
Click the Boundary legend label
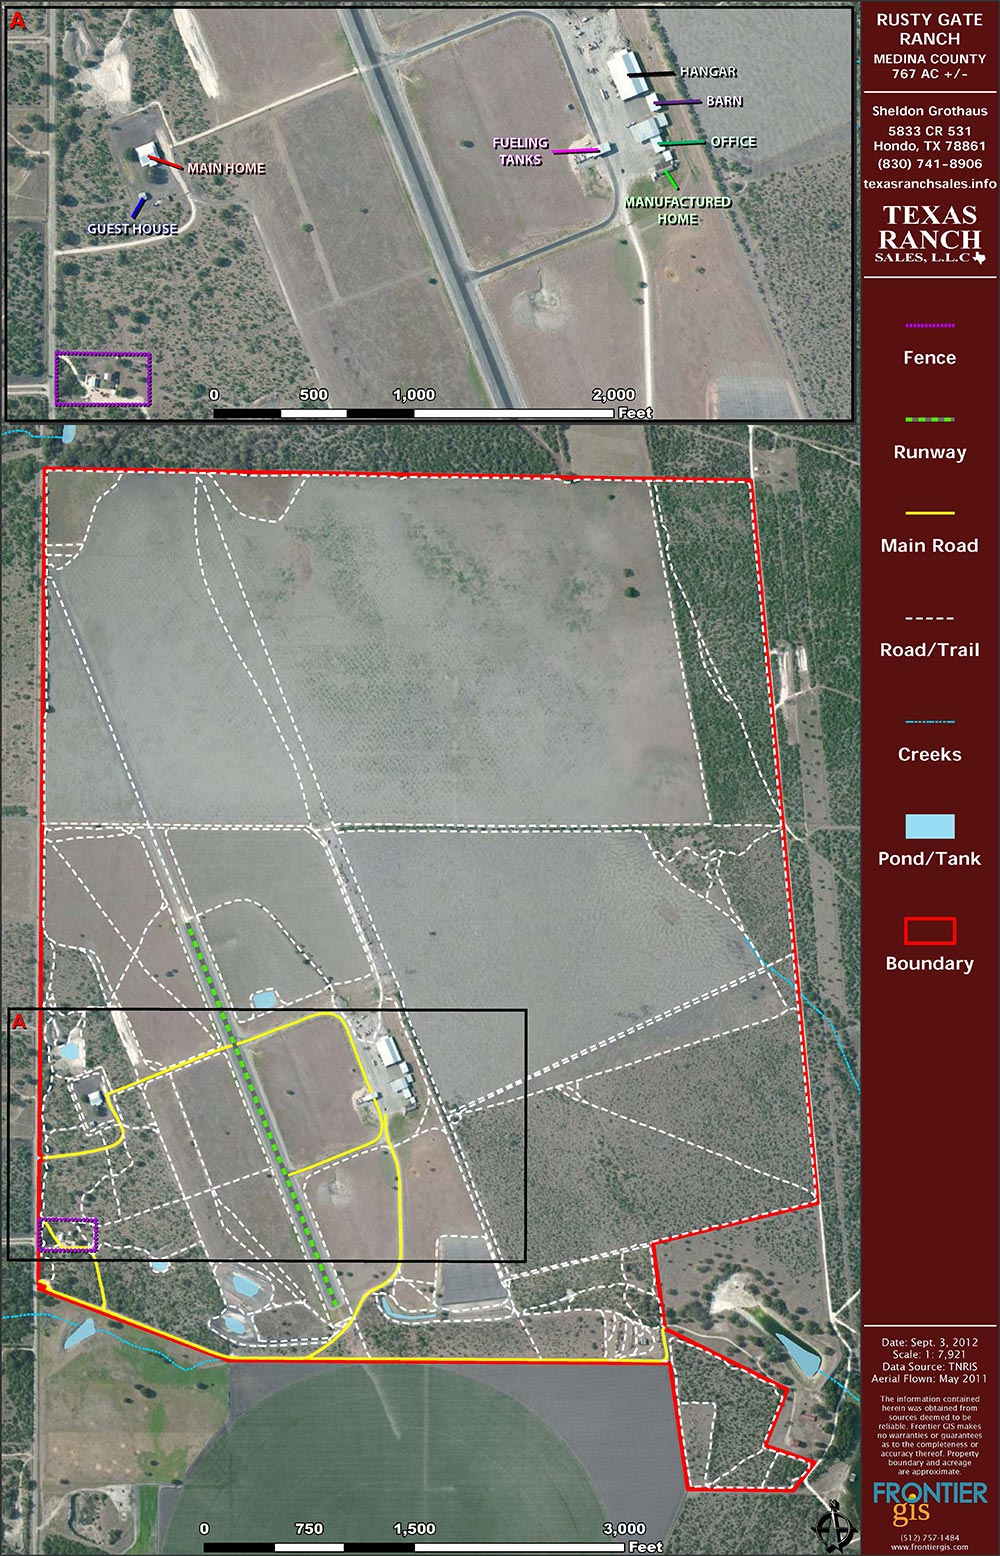coord(930,963)
